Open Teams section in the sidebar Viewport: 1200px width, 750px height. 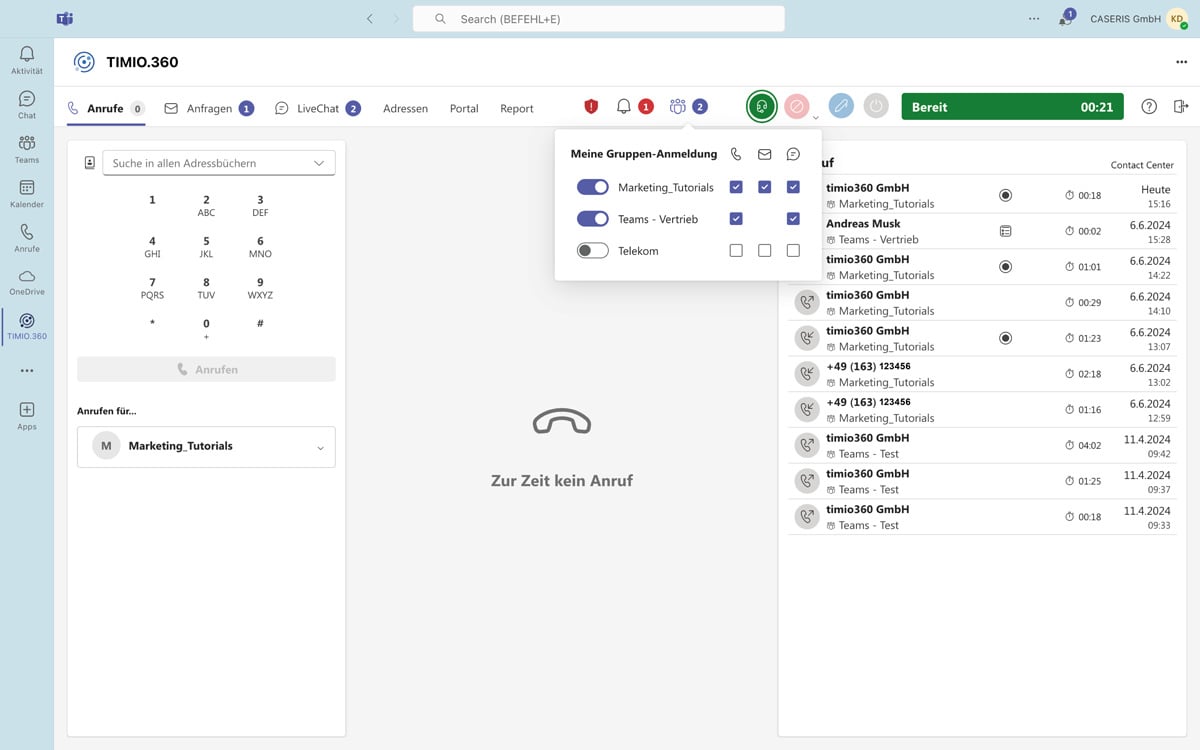[27, 149]
